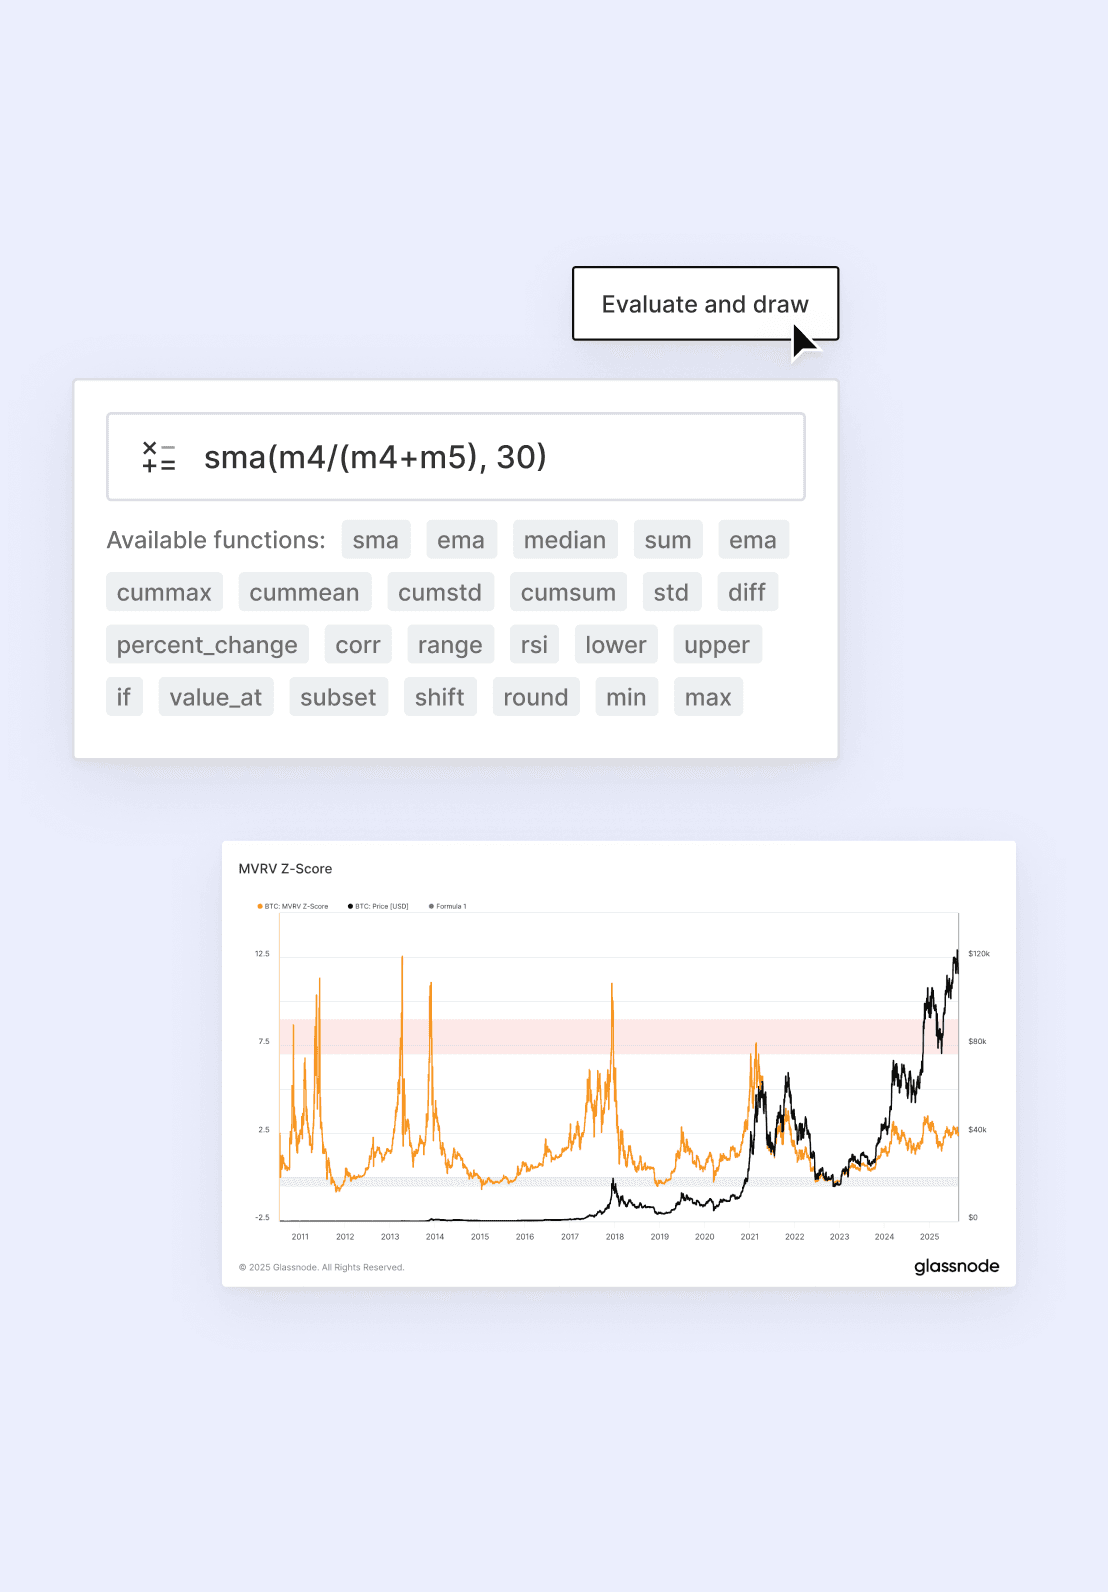The image size is (1108, 1592).
Task: Select the rsi function chip
Action: click(x=534, y=644)
